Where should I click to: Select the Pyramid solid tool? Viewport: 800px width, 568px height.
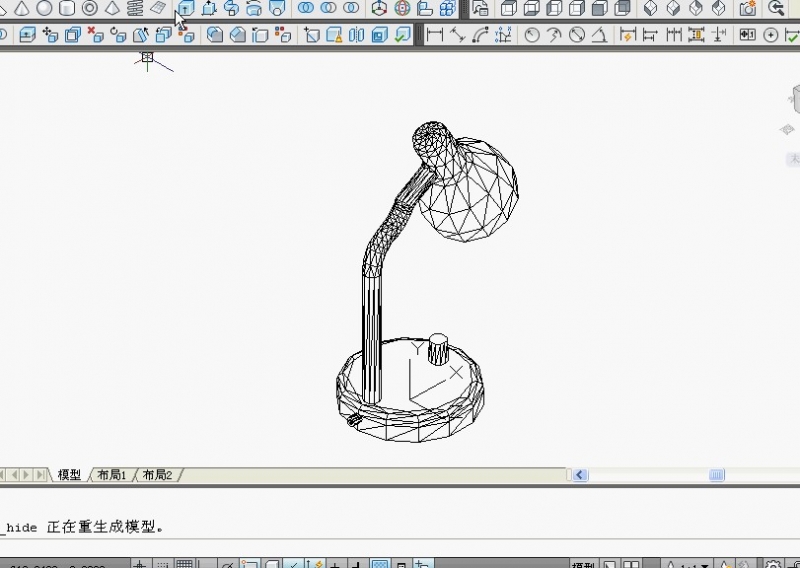(x=112, y=8)
